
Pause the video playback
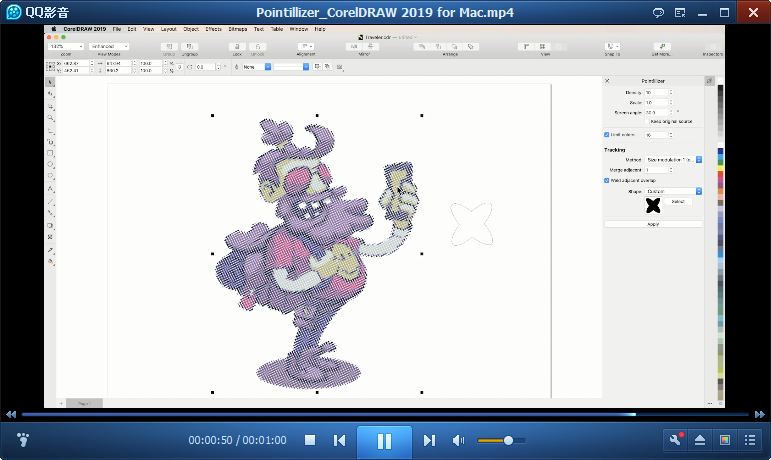tap(384, 441)
